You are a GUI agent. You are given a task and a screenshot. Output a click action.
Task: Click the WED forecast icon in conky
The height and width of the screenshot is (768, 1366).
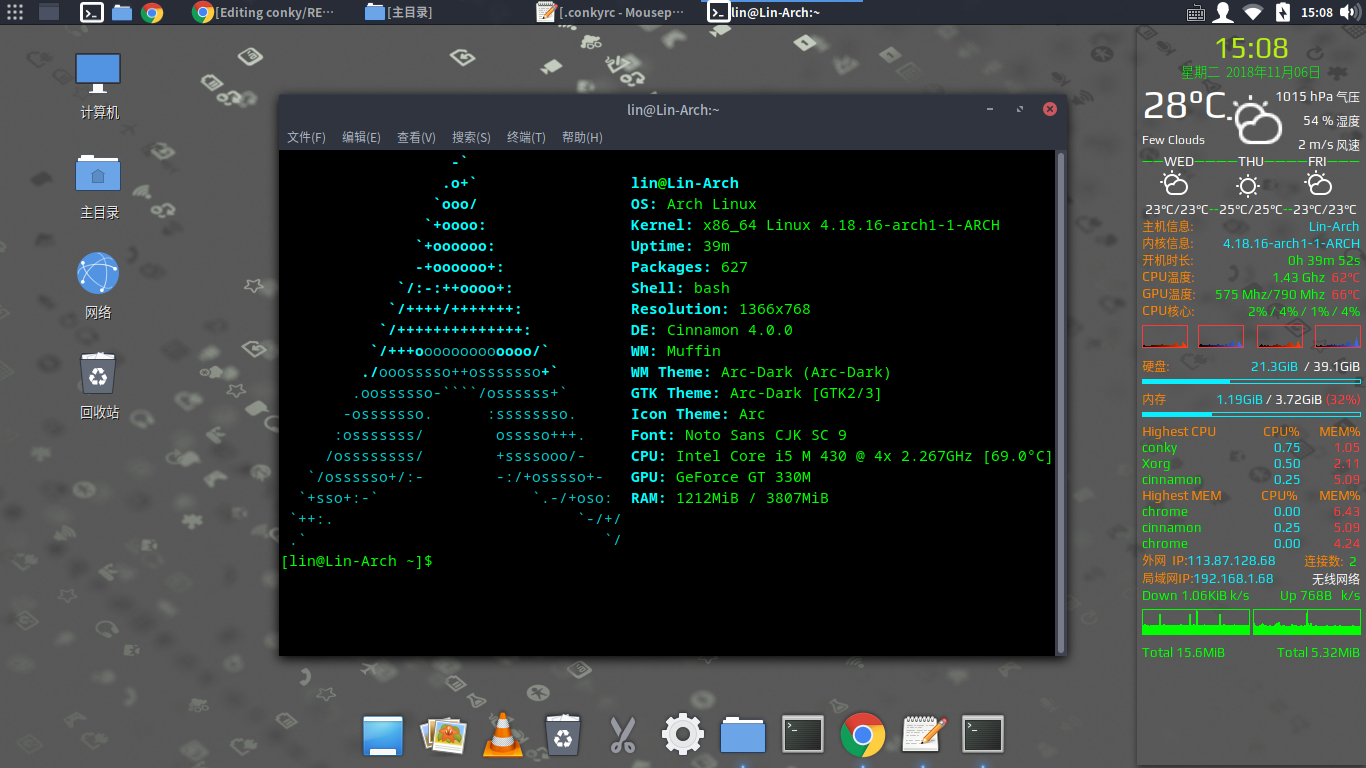tap(1174, 184)
